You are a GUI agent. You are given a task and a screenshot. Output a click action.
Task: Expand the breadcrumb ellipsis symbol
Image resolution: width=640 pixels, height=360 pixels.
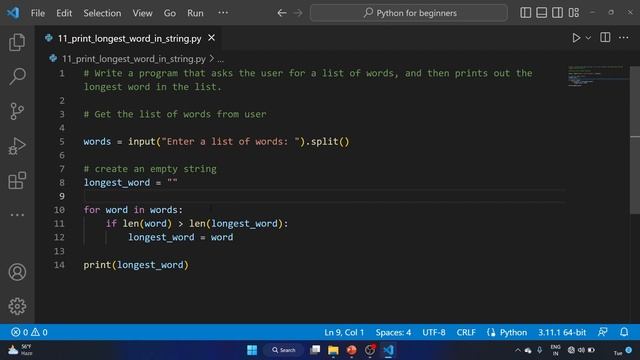[x=220, y=59]
